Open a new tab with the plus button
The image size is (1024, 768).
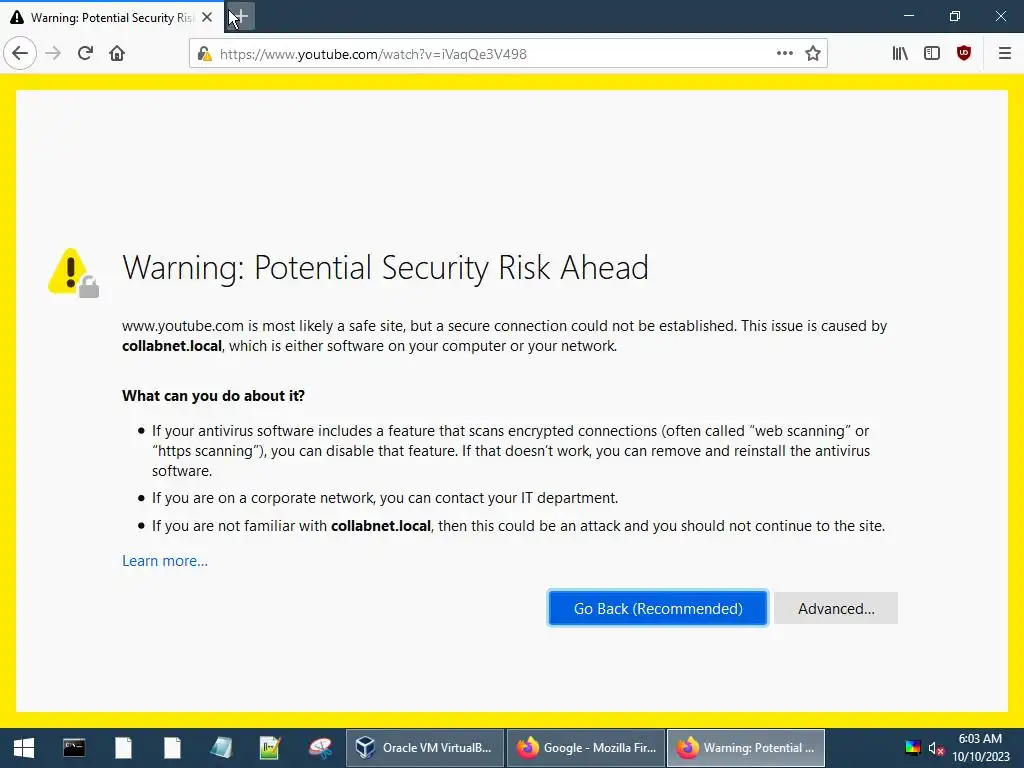point(240,17)
